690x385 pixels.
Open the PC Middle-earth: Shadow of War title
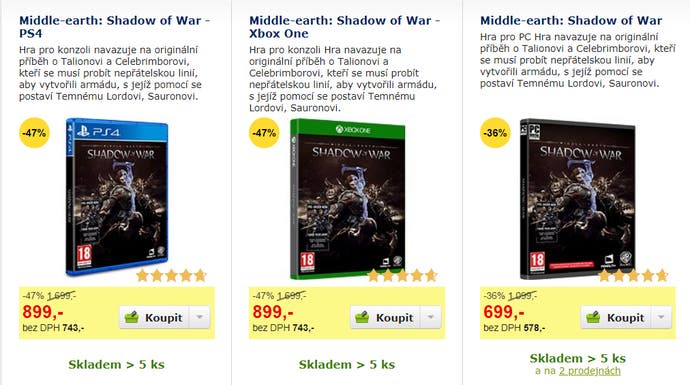571,21
